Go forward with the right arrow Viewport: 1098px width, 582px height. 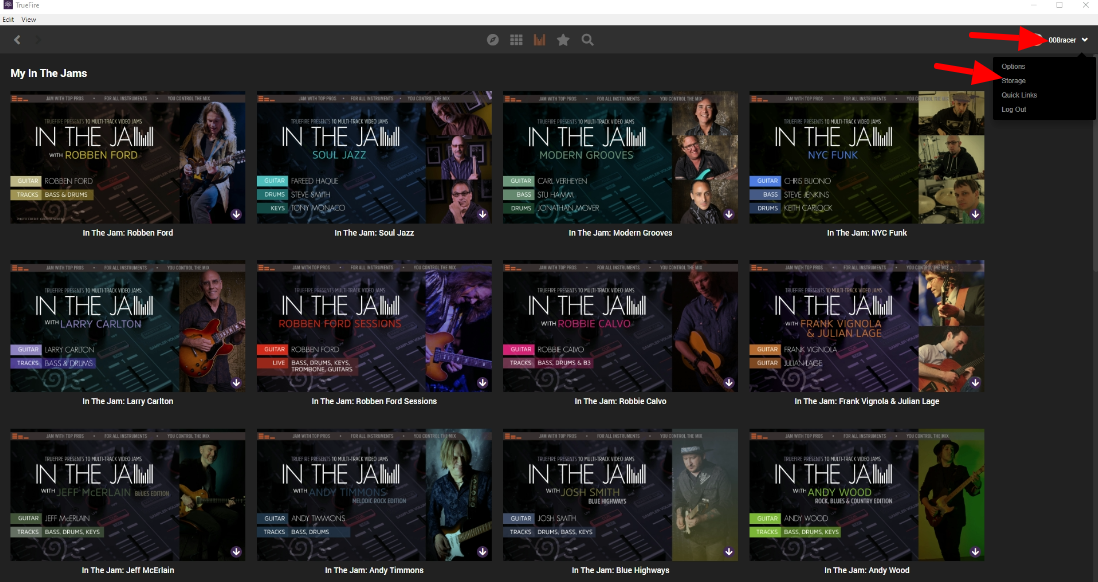tap(38, 40)
